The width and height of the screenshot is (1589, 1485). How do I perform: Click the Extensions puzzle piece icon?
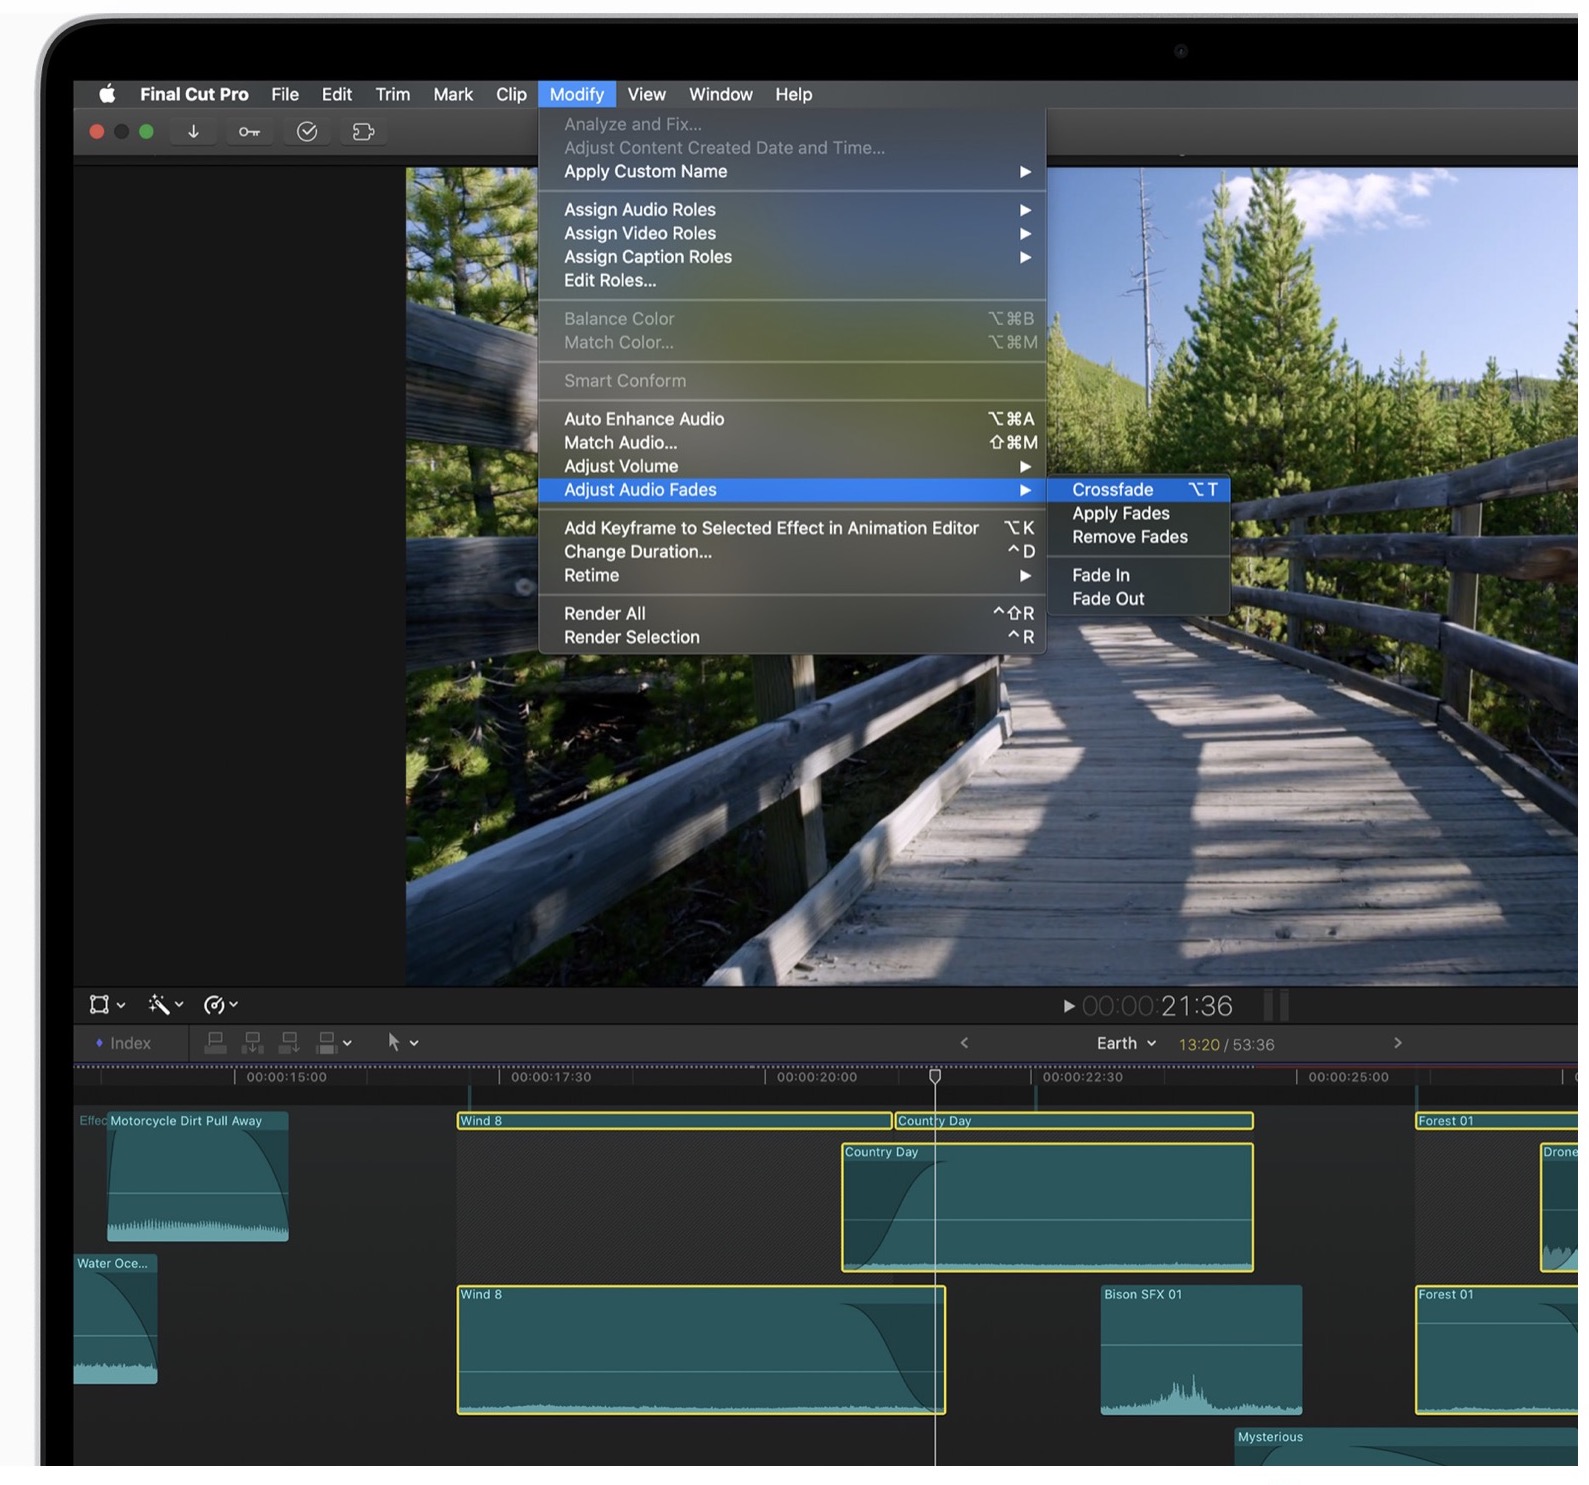point(363,132)
